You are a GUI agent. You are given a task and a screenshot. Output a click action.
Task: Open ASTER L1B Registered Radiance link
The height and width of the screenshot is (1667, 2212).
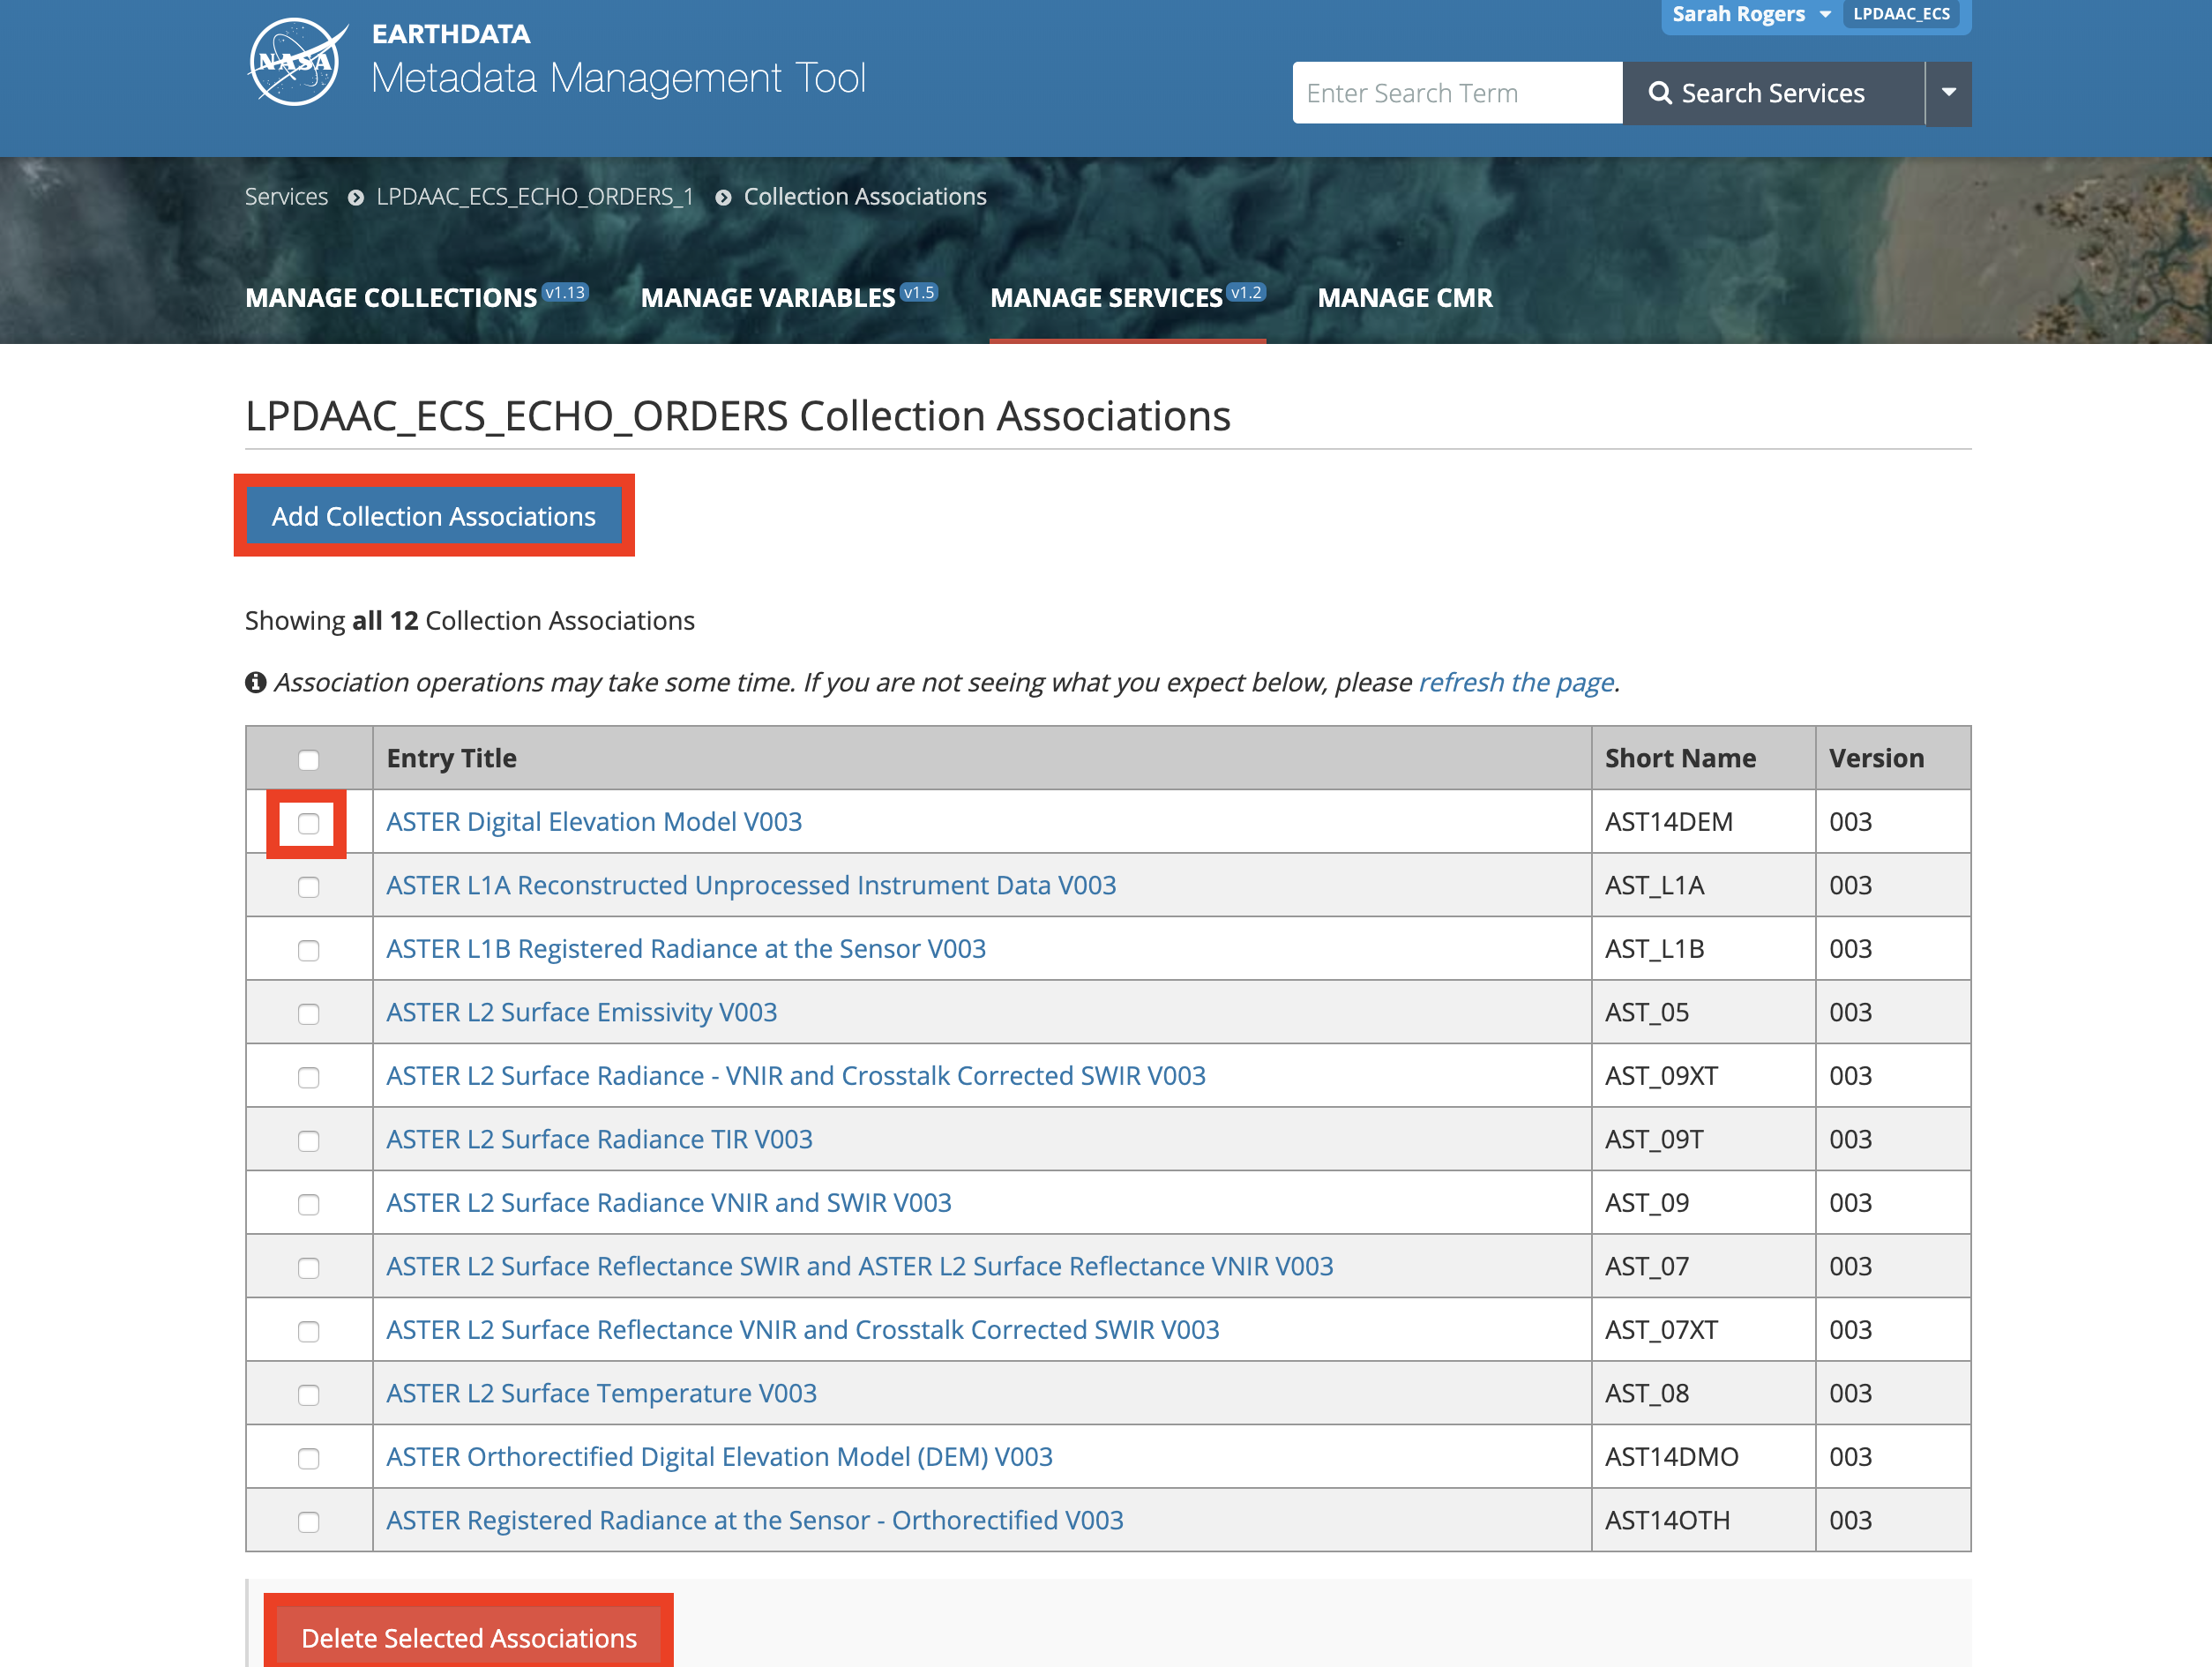click(x=686, y=949)
